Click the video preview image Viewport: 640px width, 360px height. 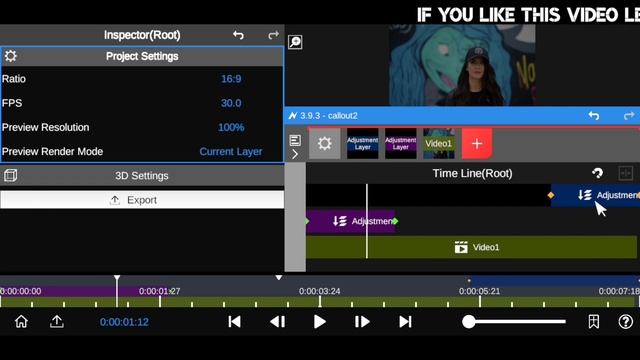462,65
